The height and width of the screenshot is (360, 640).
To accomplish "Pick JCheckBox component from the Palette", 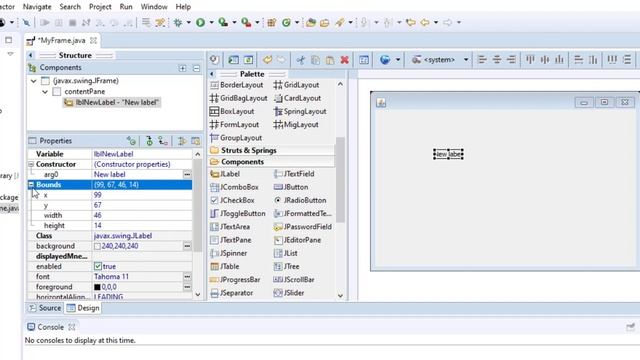I will (232, 200).
